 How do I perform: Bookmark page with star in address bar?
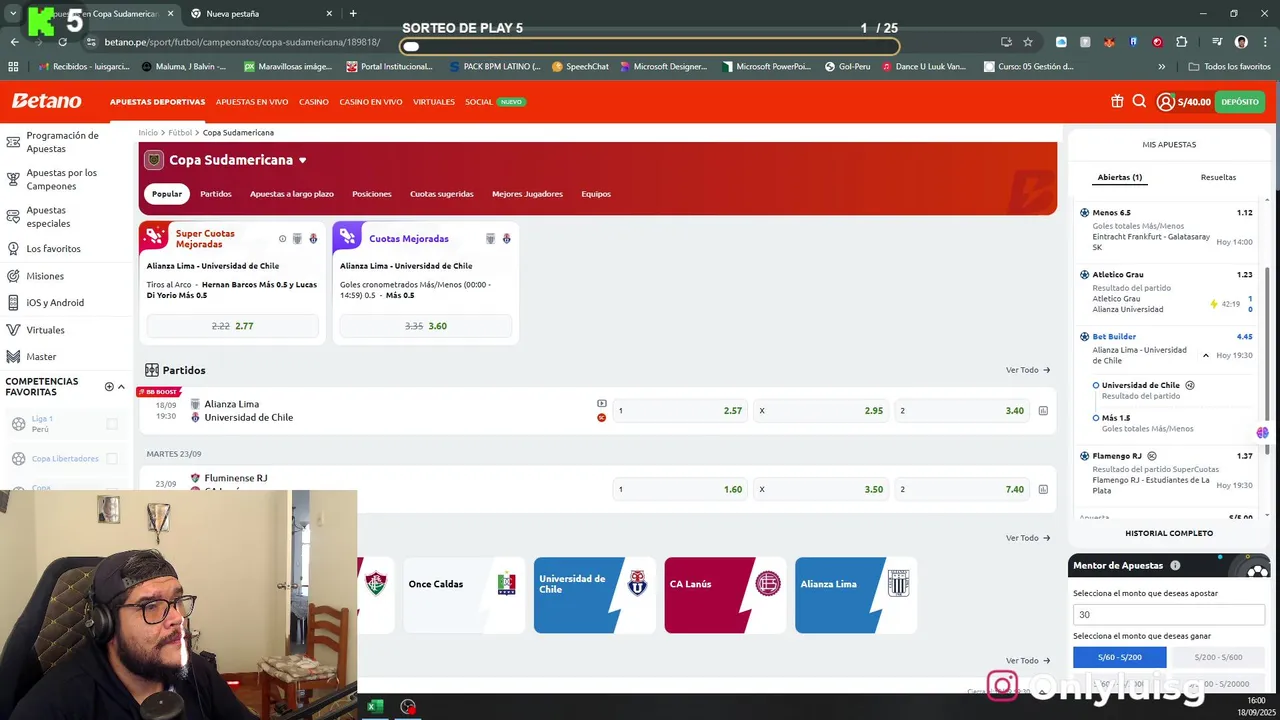[x=1027, y=42]
